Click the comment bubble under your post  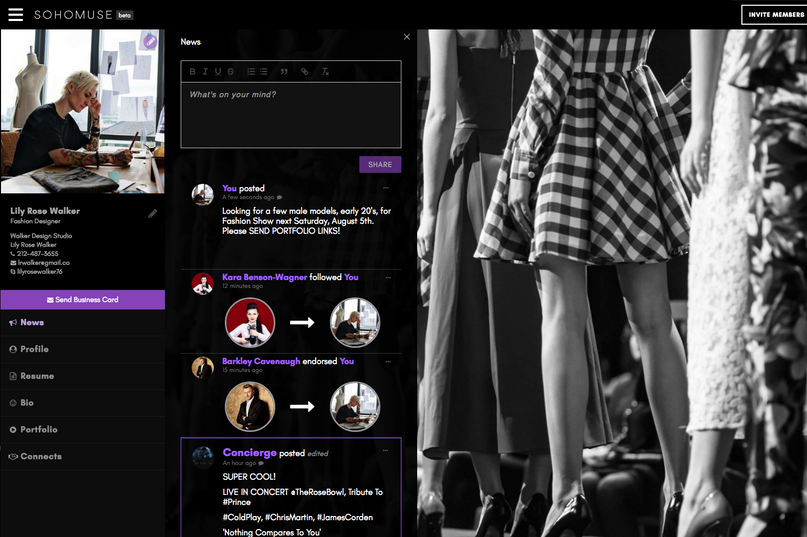click(279, 197)
